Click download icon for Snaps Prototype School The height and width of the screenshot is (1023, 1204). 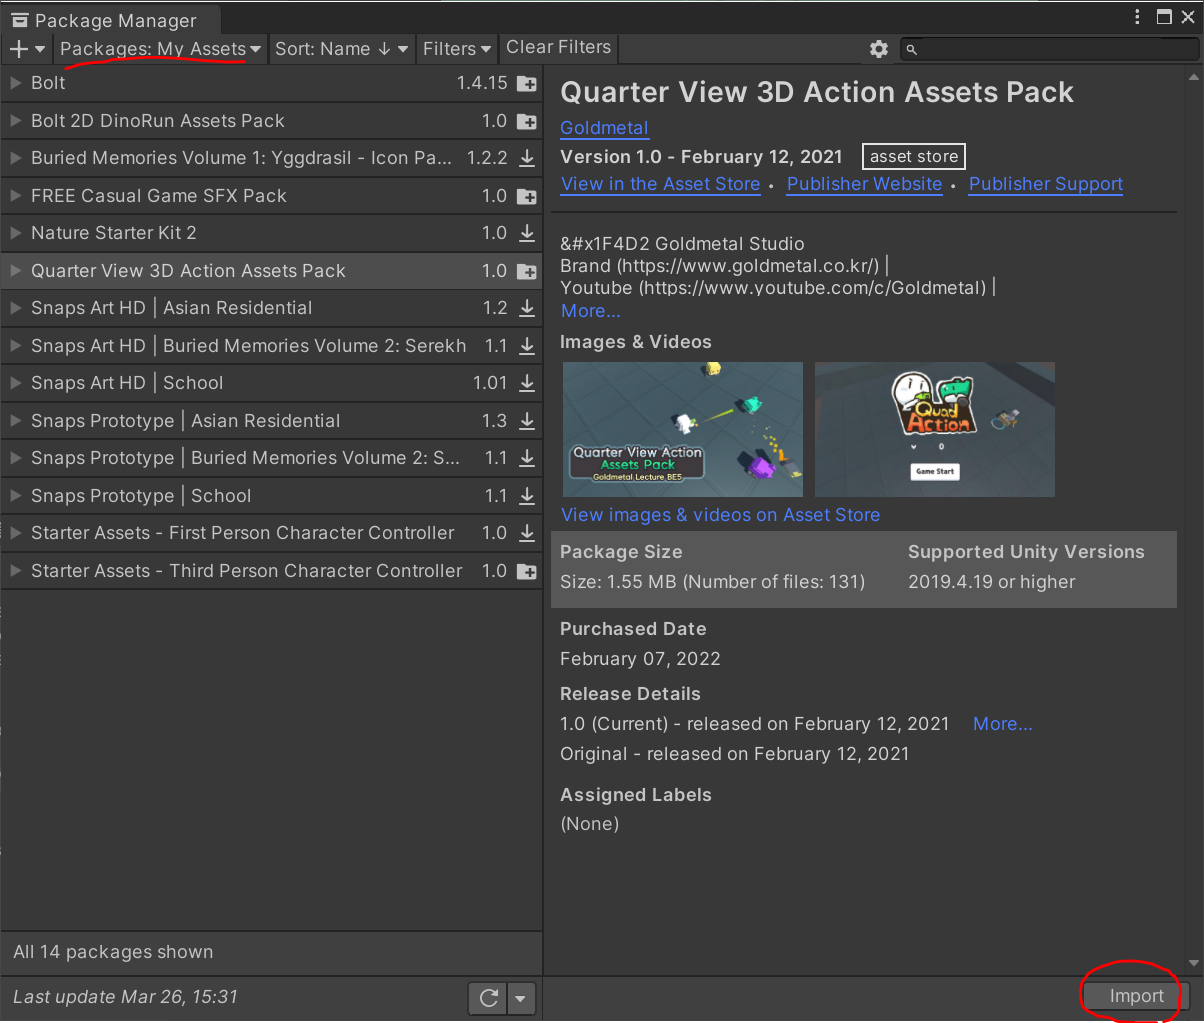(x=526, y=496)
